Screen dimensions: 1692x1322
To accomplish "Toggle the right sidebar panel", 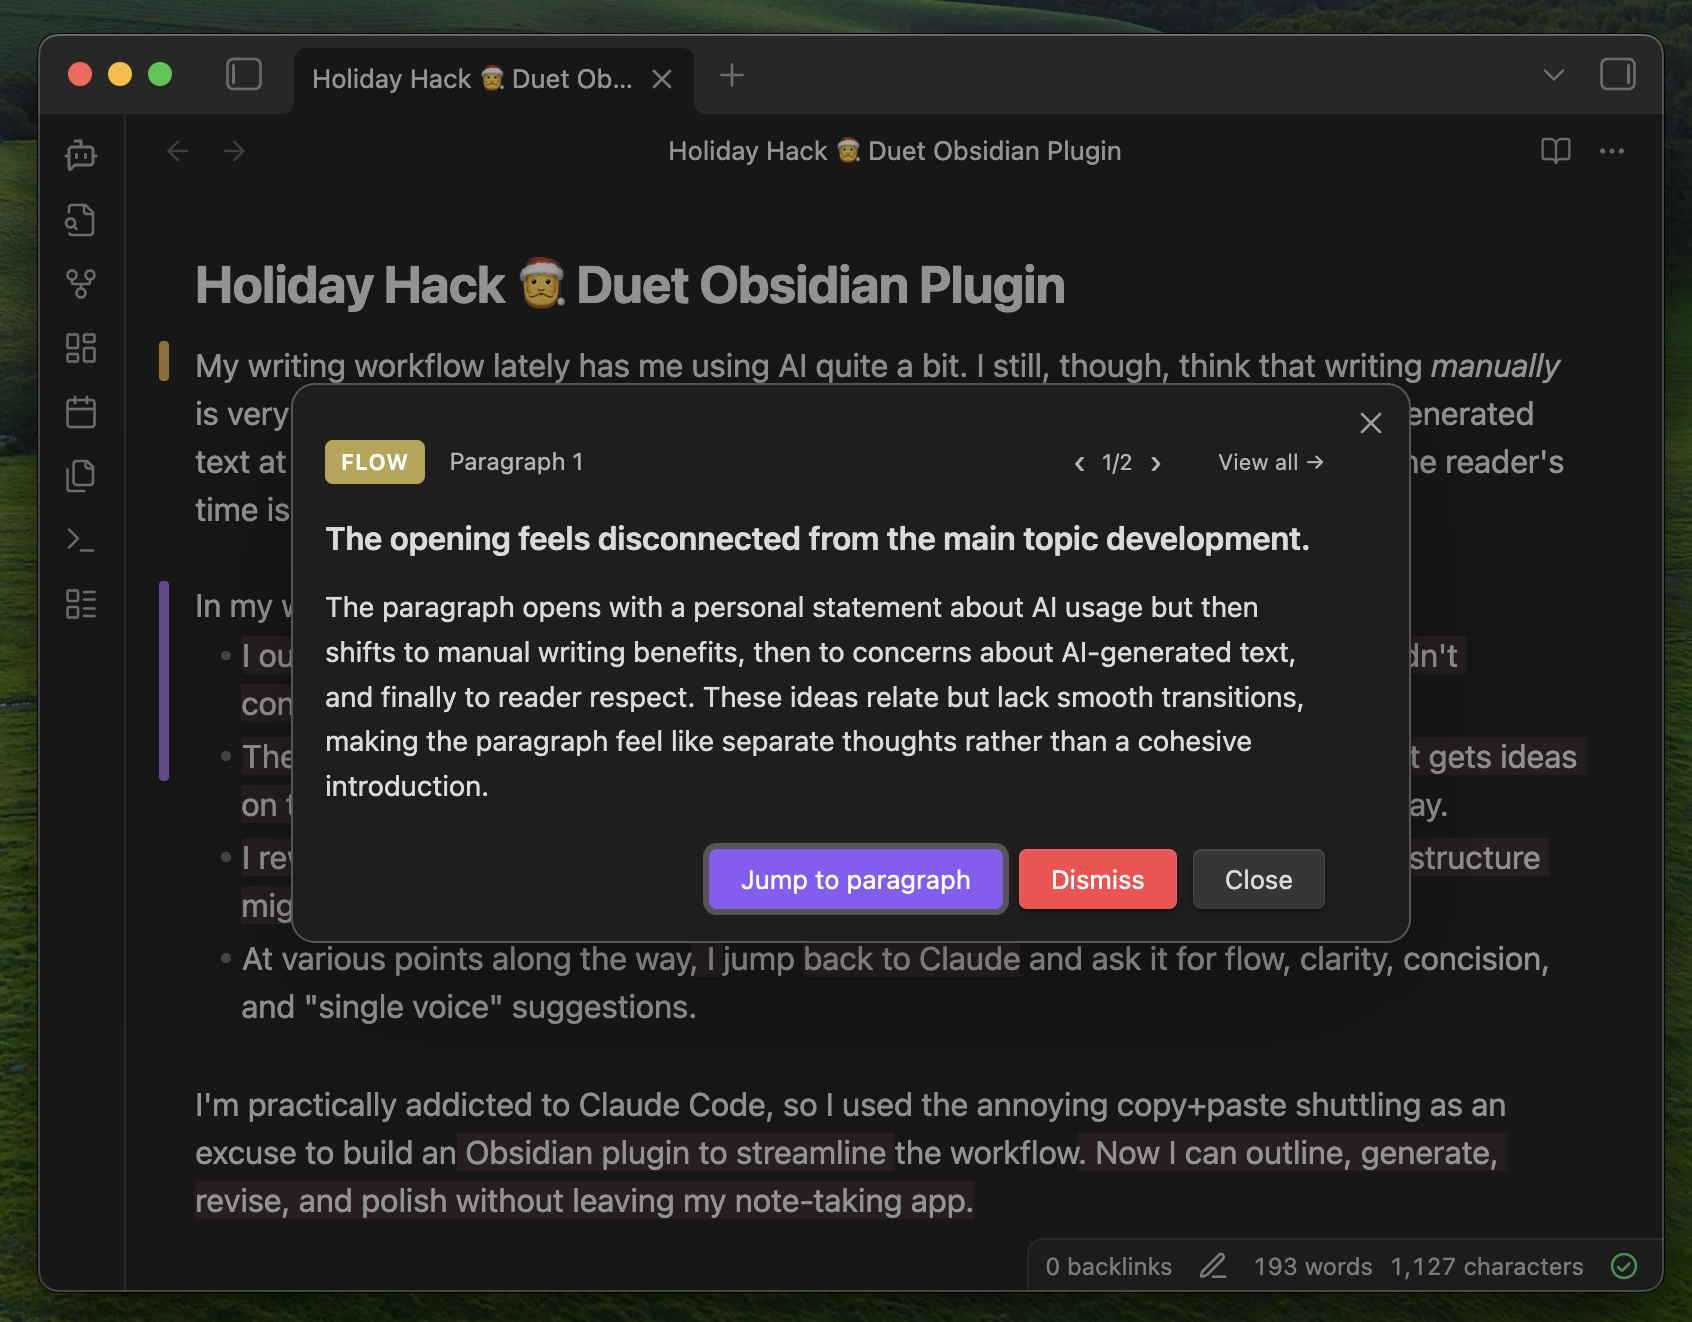I will (x=1617, y=75).
